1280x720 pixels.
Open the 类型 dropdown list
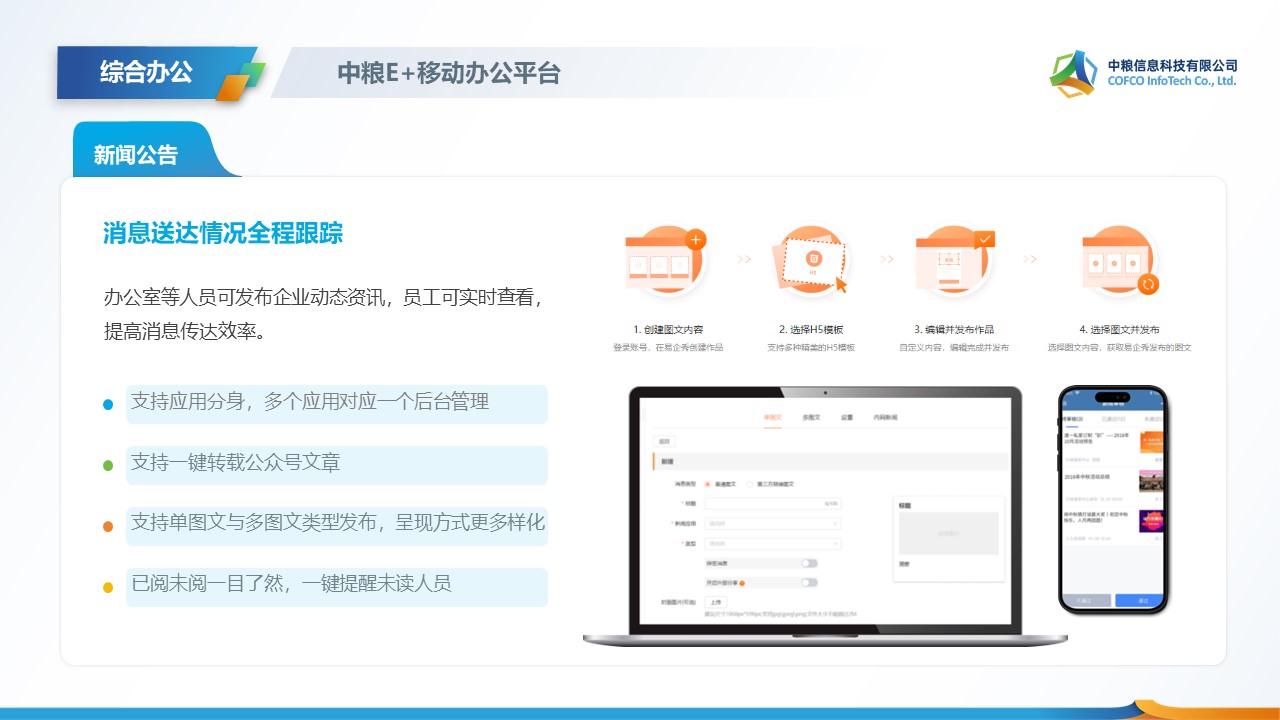pos(772,544)
